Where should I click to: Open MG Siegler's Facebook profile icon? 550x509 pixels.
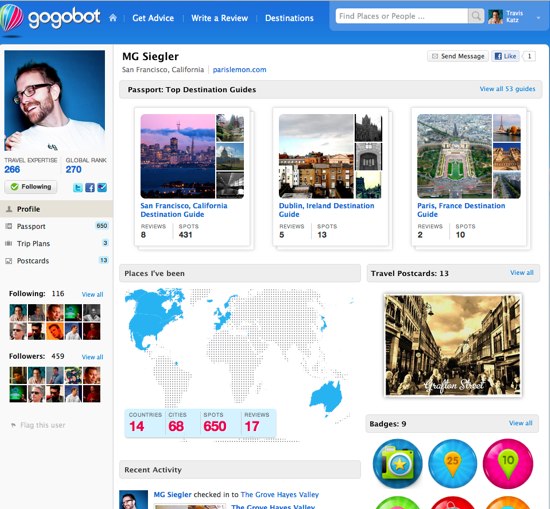pos(90,188)
